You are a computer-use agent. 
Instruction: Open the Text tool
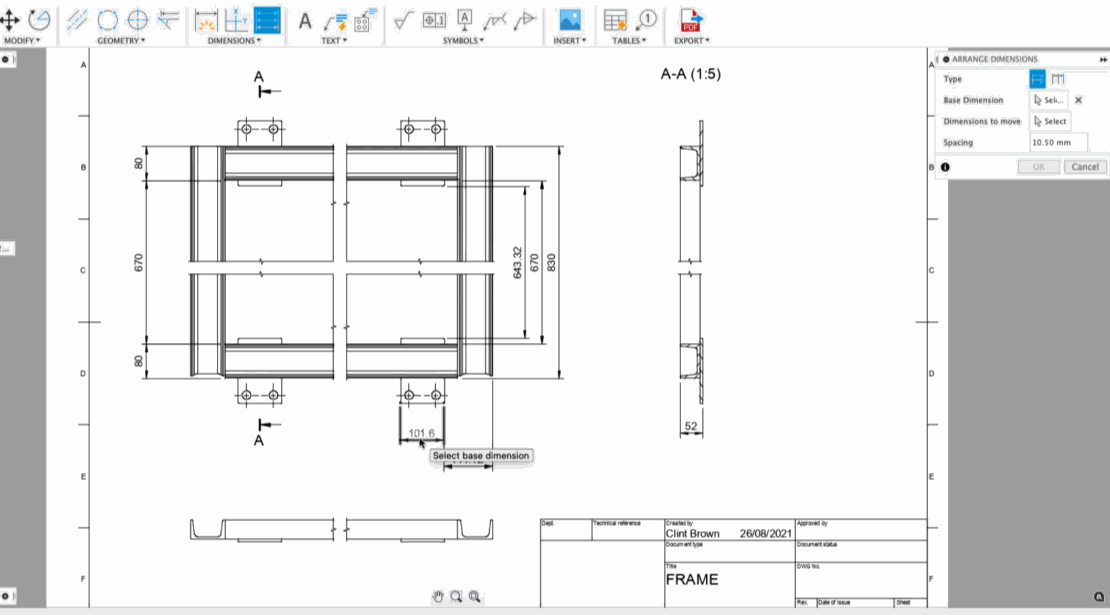[303, 22]
